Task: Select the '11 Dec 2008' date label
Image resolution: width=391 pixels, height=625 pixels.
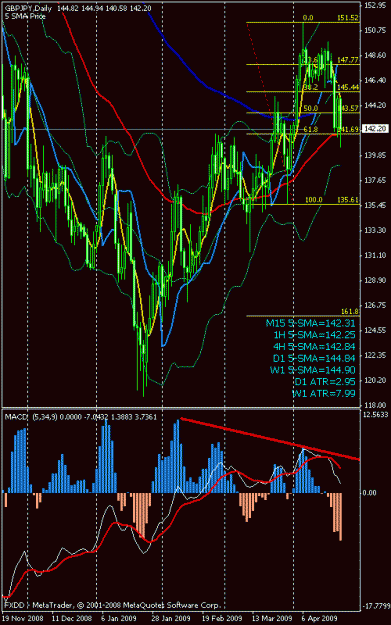Action: pyautogui.click(x=72, y=618)
